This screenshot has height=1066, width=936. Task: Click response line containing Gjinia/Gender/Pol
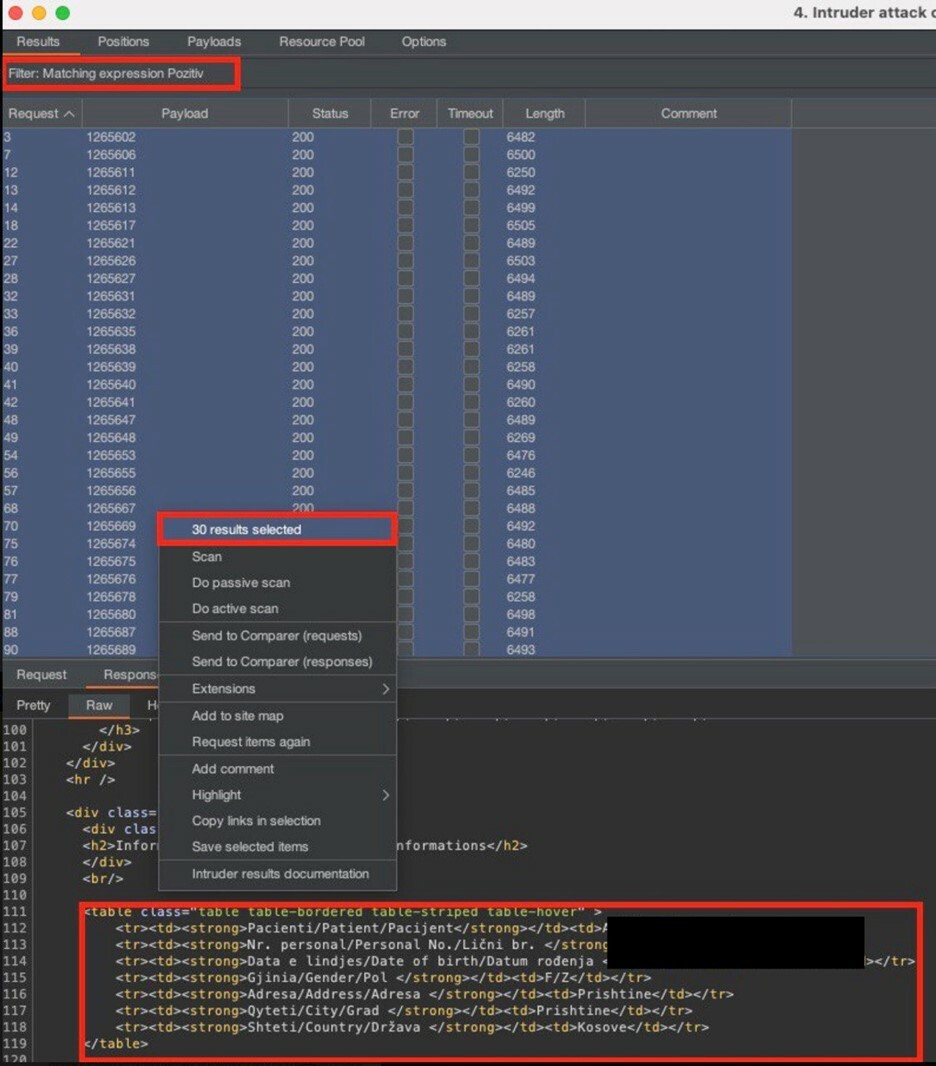[383, 978]
